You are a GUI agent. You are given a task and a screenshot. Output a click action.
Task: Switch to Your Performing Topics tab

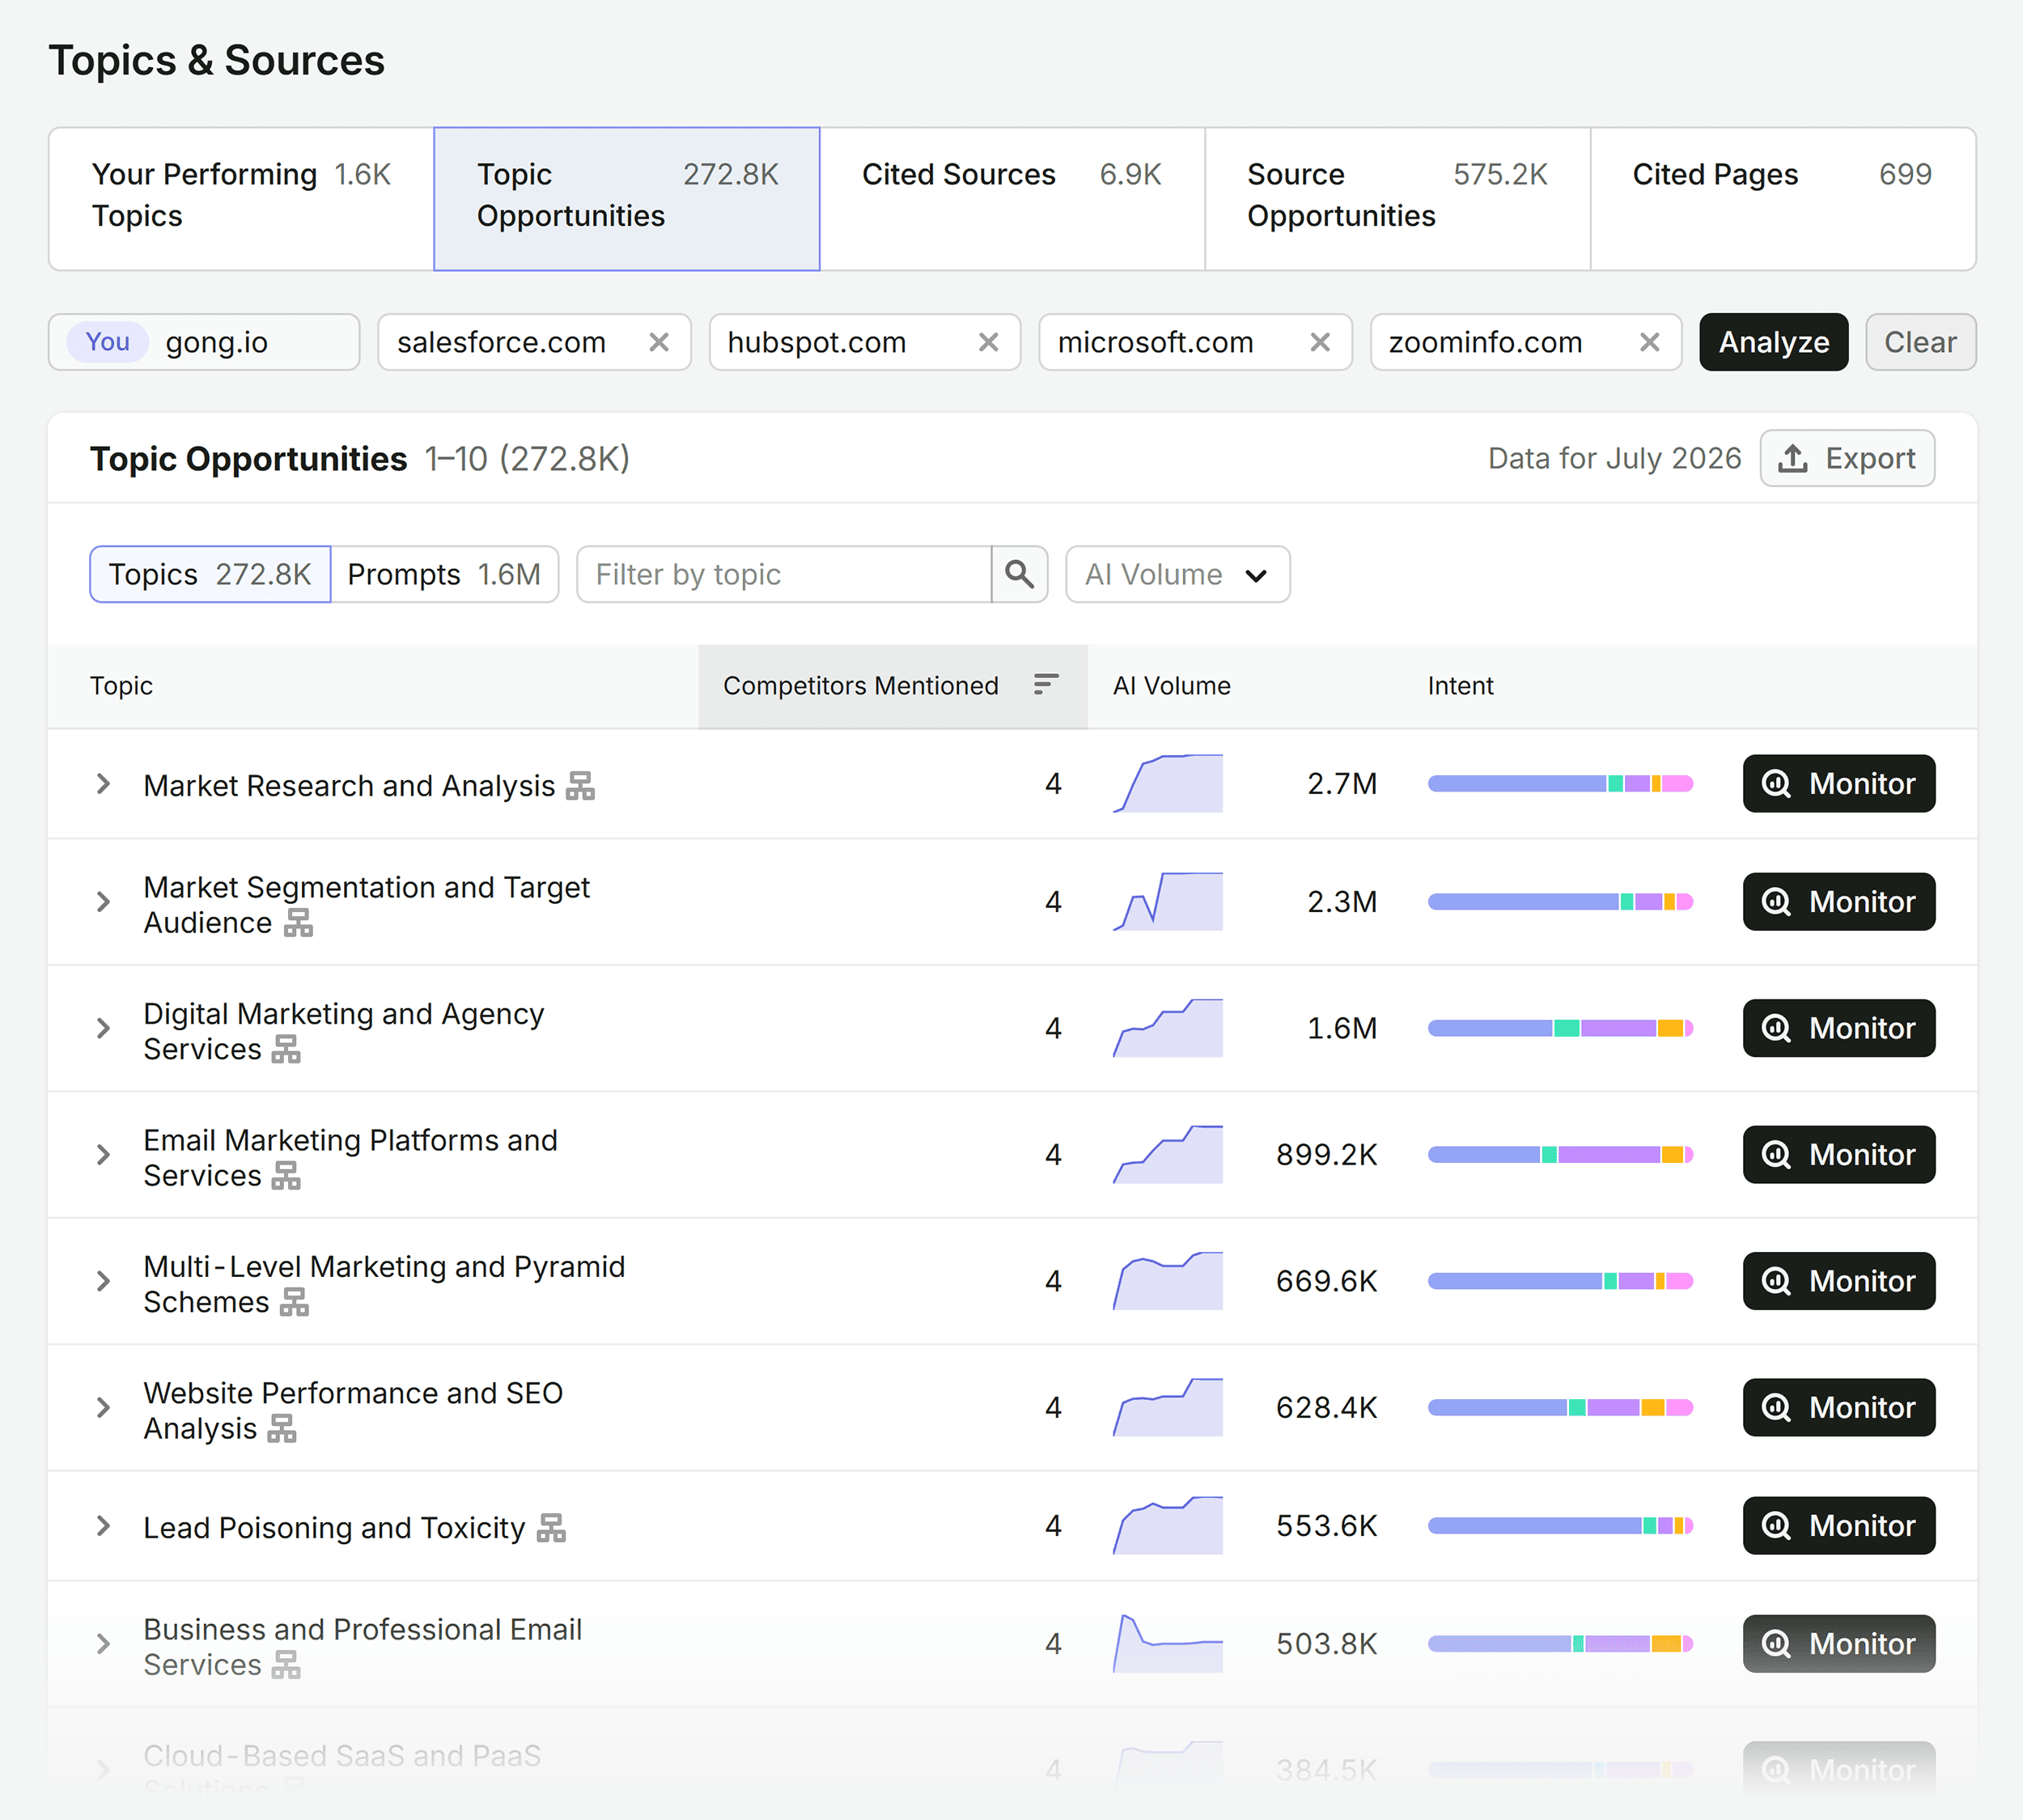(241, 198)
